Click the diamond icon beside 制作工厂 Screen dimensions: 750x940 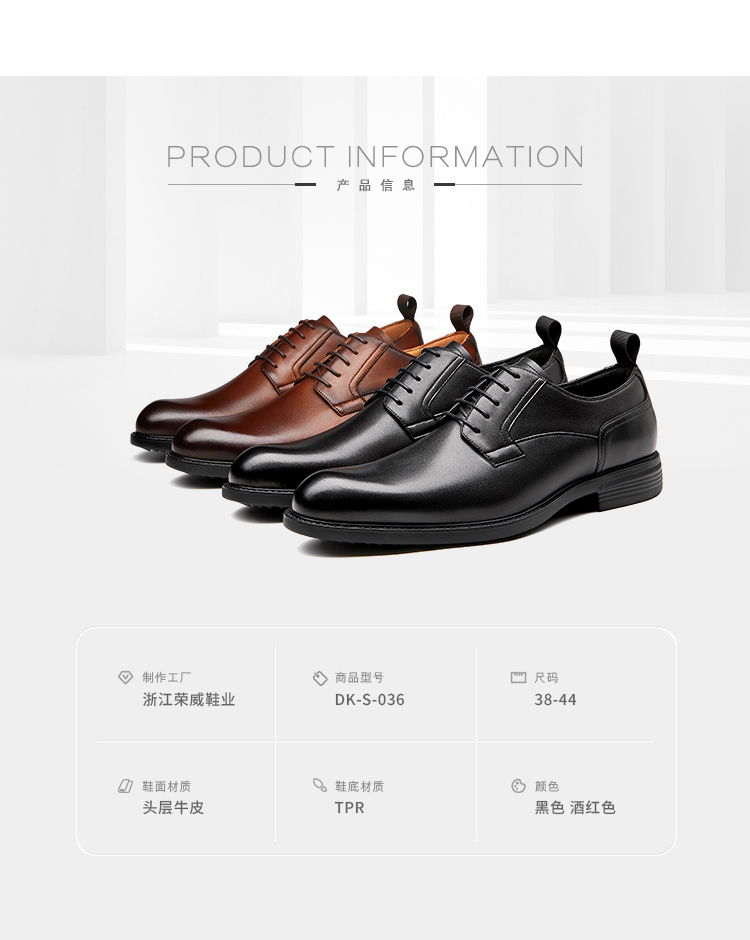click(125, 677)
